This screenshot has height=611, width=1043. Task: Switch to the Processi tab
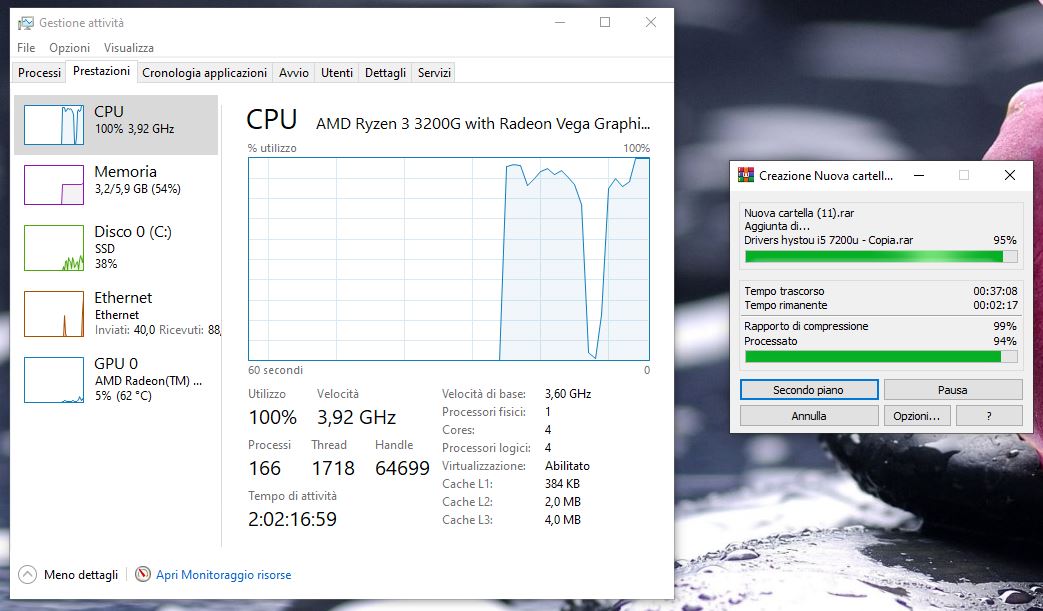point(39,72)
